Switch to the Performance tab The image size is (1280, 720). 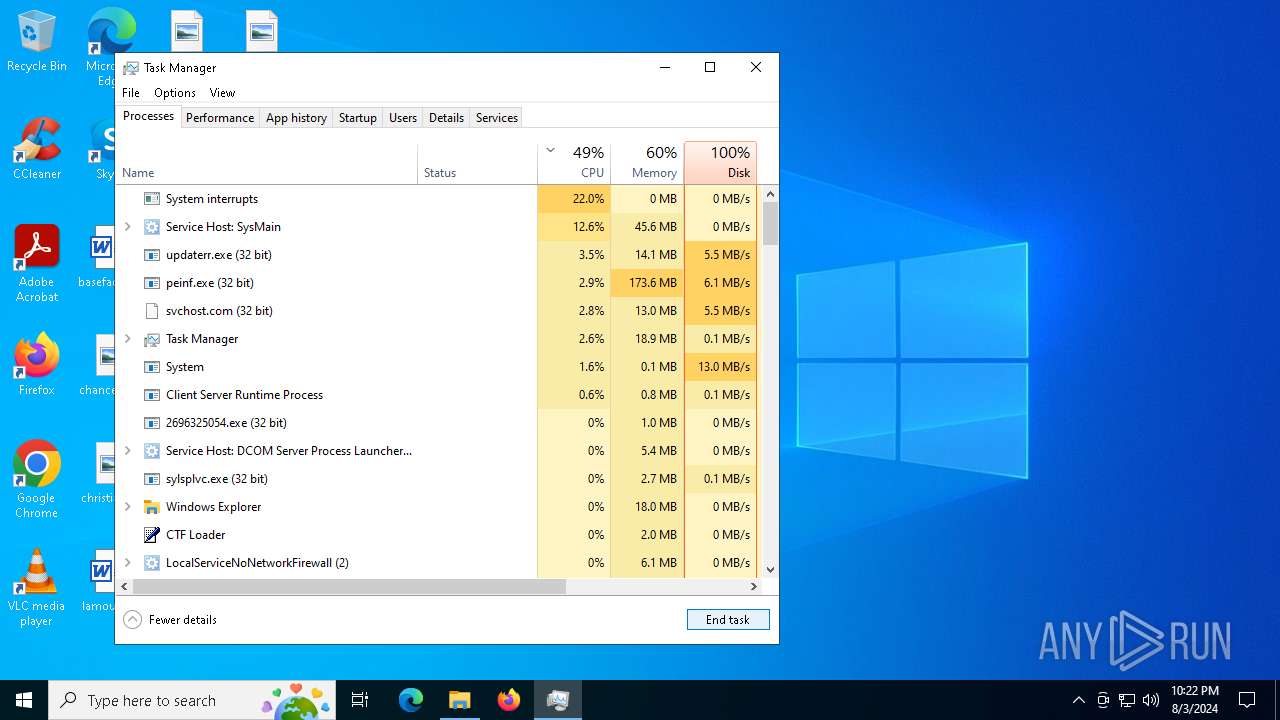pyautogui.click(x=220, y=118)
